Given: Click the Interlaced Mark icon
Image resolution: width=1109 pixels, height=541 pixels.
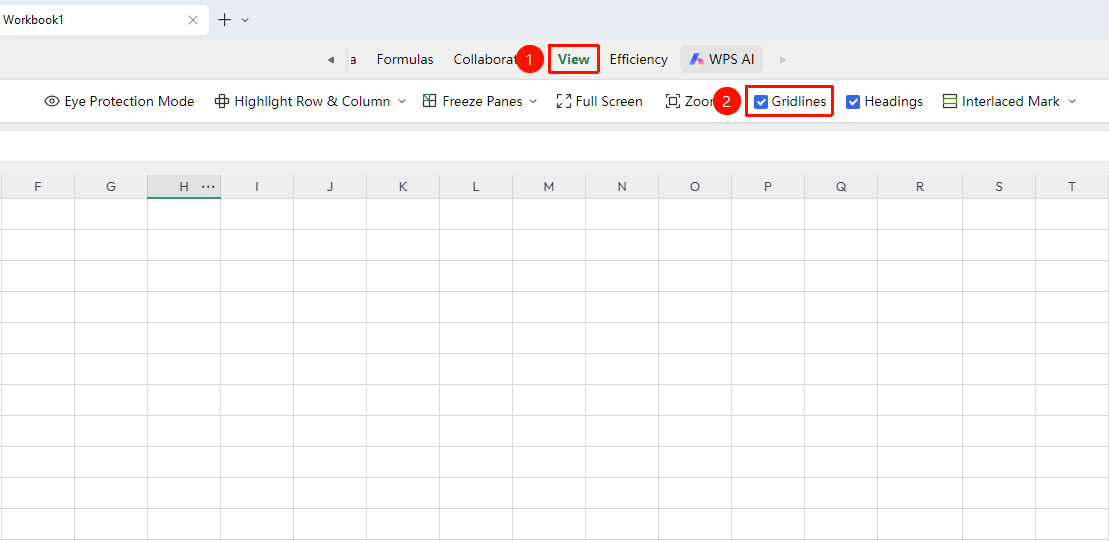Looking at the screenshot, I should coord(950,101).
